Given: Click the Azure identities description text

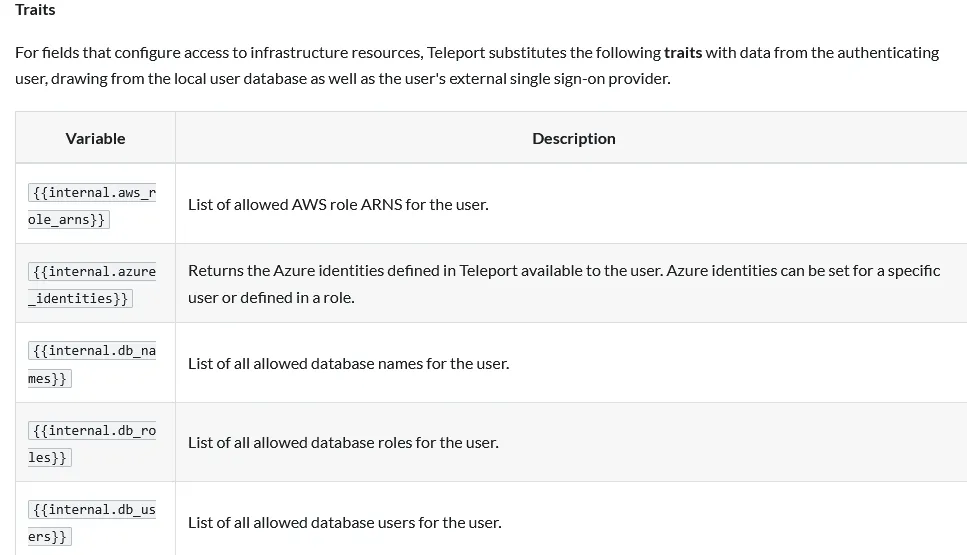Looking at the screenshot, I should tap(564, 271).
